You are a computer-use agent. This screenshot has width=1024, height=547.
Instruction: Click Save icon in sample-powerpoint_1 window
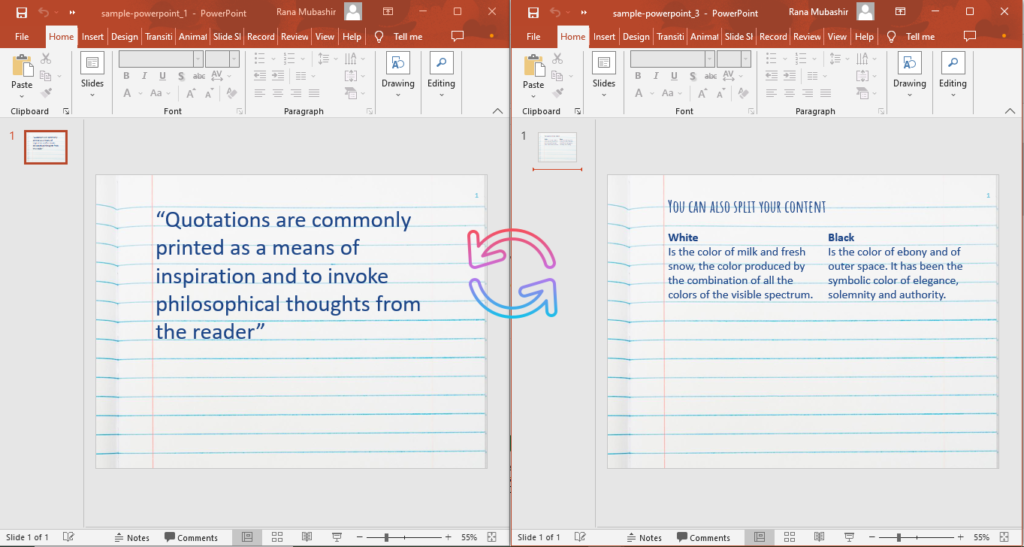(x=21, y=12)
